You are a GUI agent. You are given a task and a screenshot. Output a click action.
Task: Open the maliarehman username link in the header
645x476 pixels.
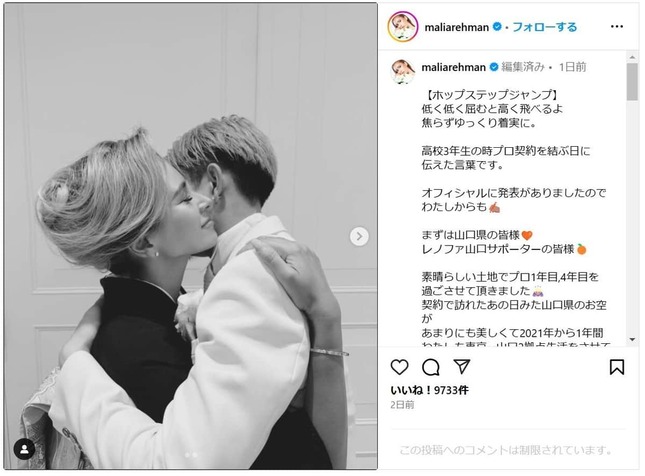tap(457, 27)
